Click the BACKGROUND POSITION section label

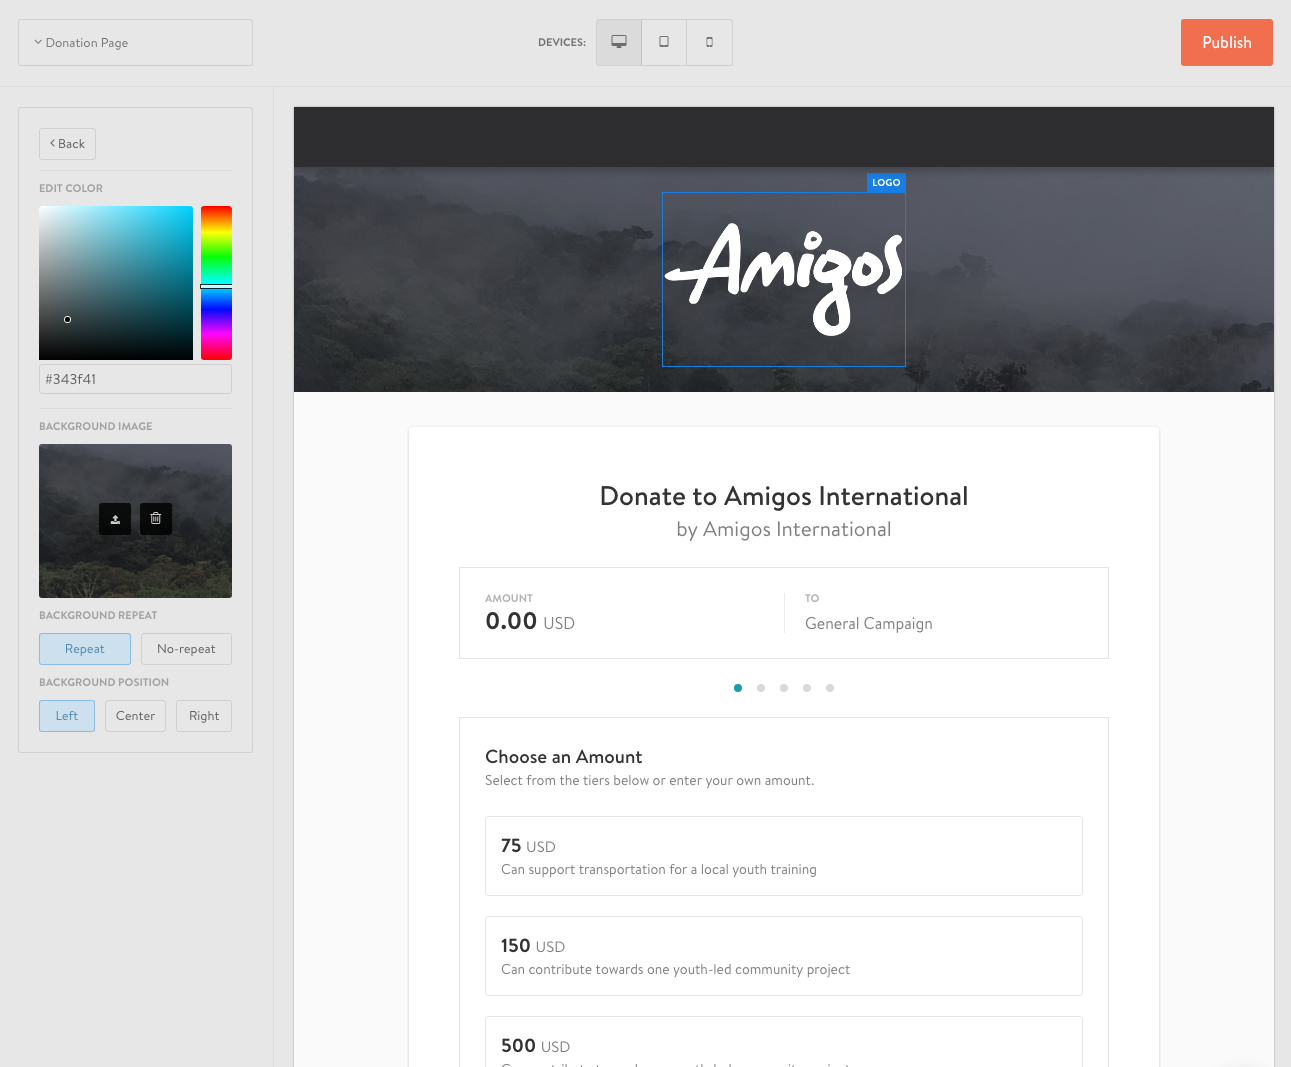104,682
